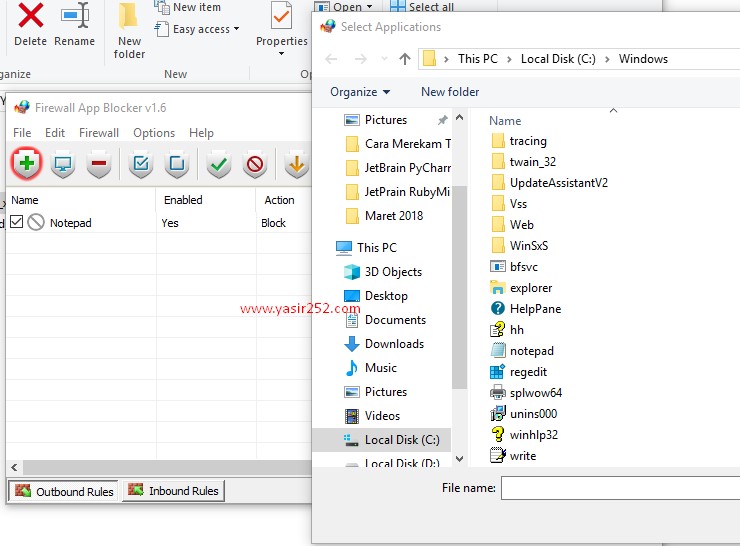Screen dimensions: 740x546
Task: Select the Notepad blocked icon in rule list
Action: click(x=36, y=222)
